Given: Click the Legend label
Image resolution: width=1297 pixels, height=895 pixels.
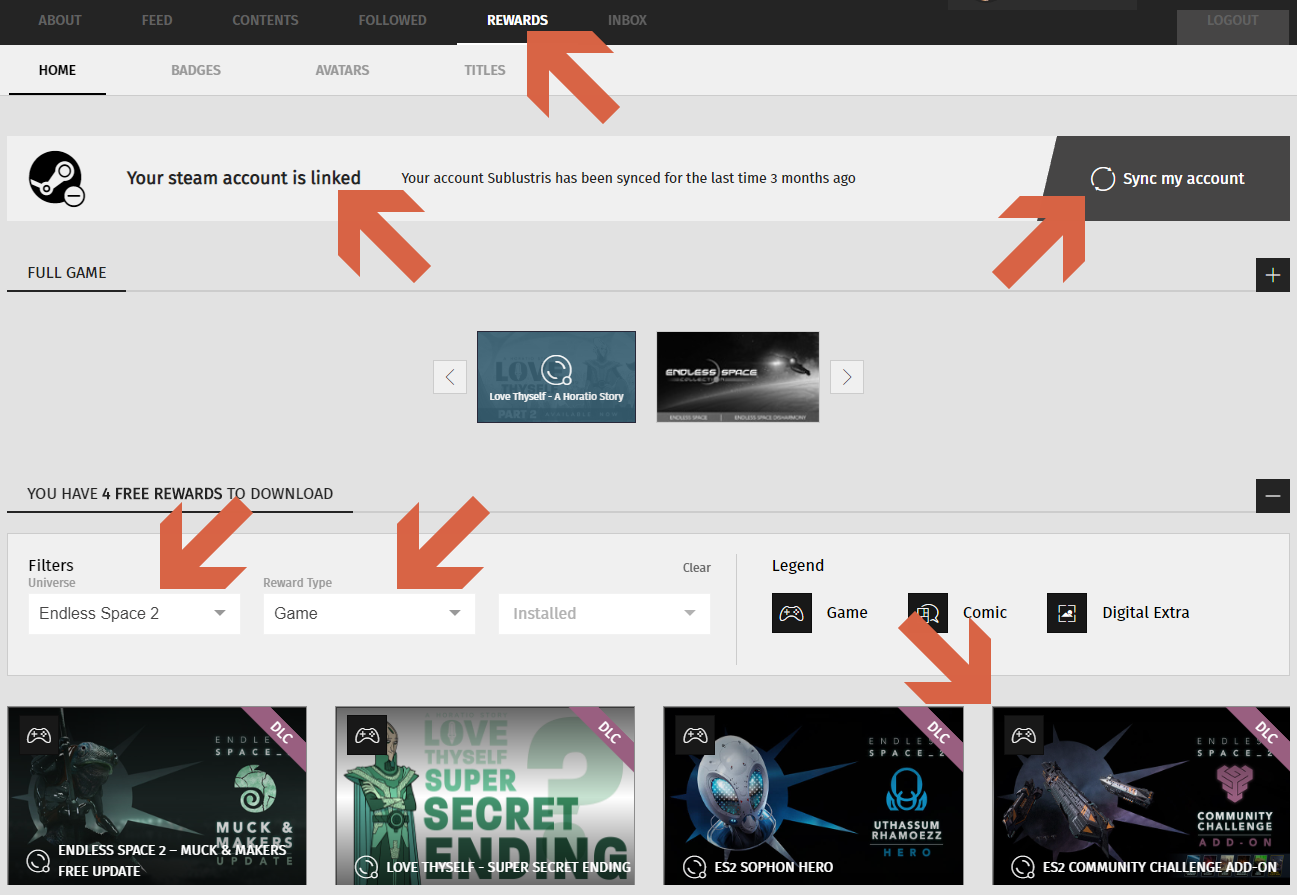Looking at the screenshot, I should 798,565.
